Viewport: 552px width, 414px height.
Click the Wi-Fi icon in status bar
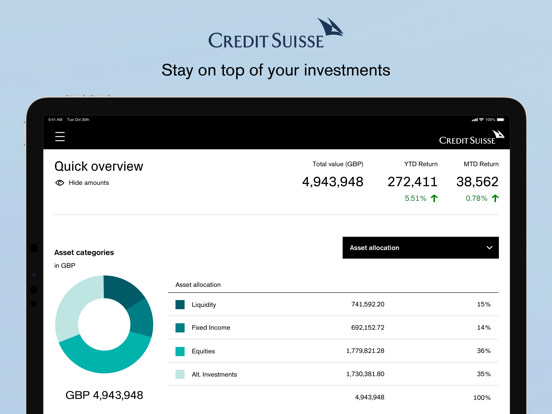tap(482, 120)
